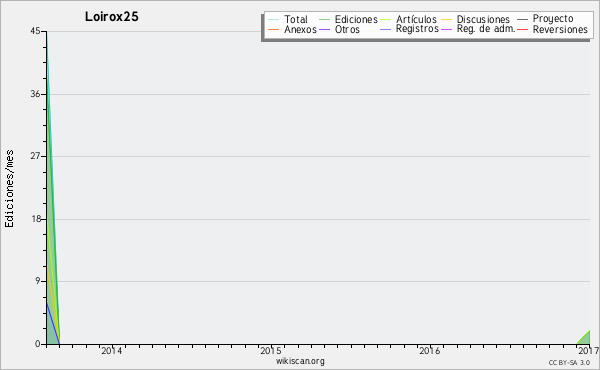Screen dimensions: 600x370
Task: Click the blue Registros line near chart start
Action: 53,323
